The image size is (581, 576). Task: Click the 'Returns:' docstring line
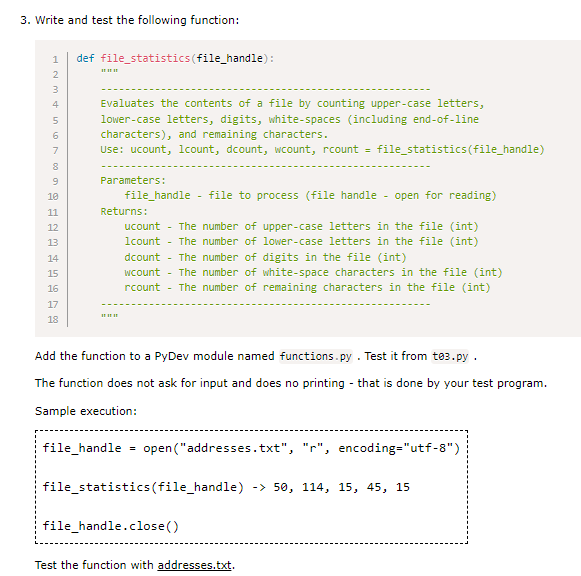coord(124,212)
